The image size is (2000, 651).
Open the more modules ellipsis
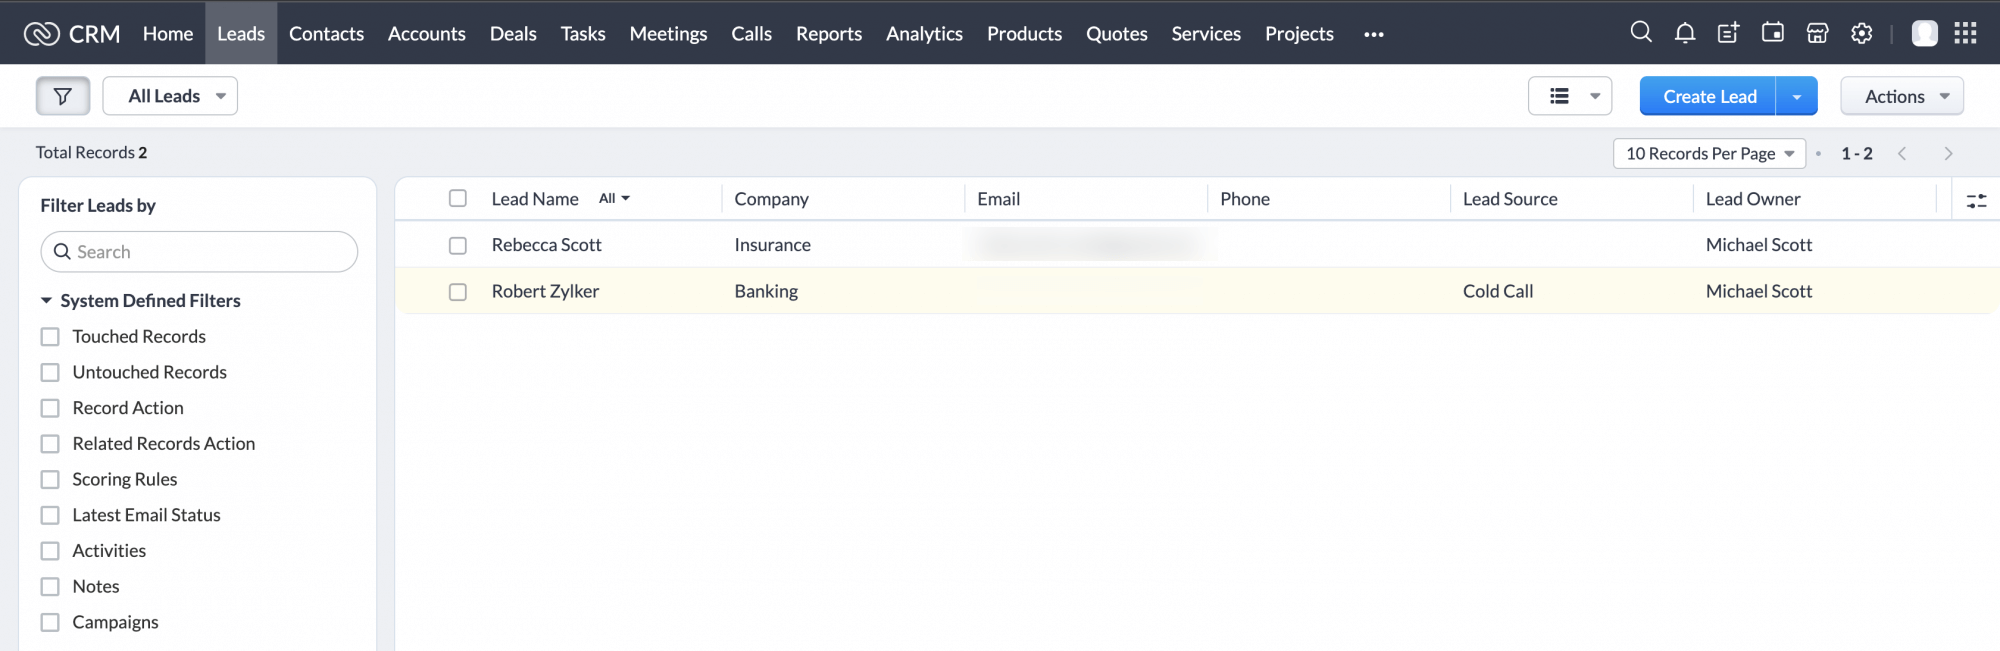click(1373, 34)
